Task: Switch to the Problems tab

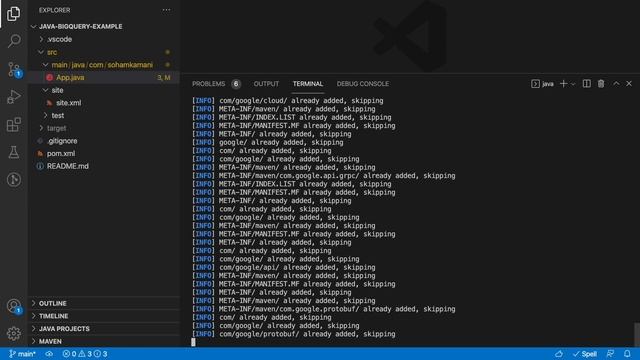Action: [x=209, y=84]
